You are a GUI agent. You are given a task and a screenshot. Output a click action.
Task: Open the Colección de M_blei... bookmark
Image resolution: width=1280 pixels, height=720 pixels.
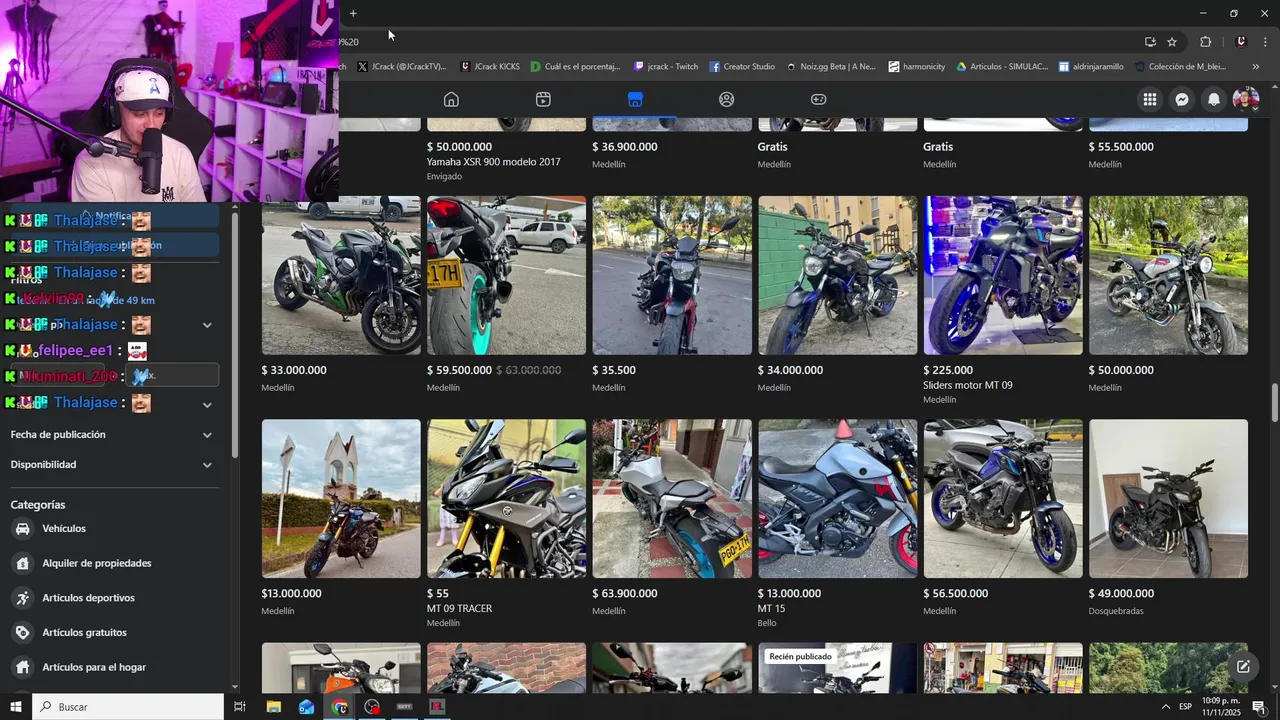1180,67
